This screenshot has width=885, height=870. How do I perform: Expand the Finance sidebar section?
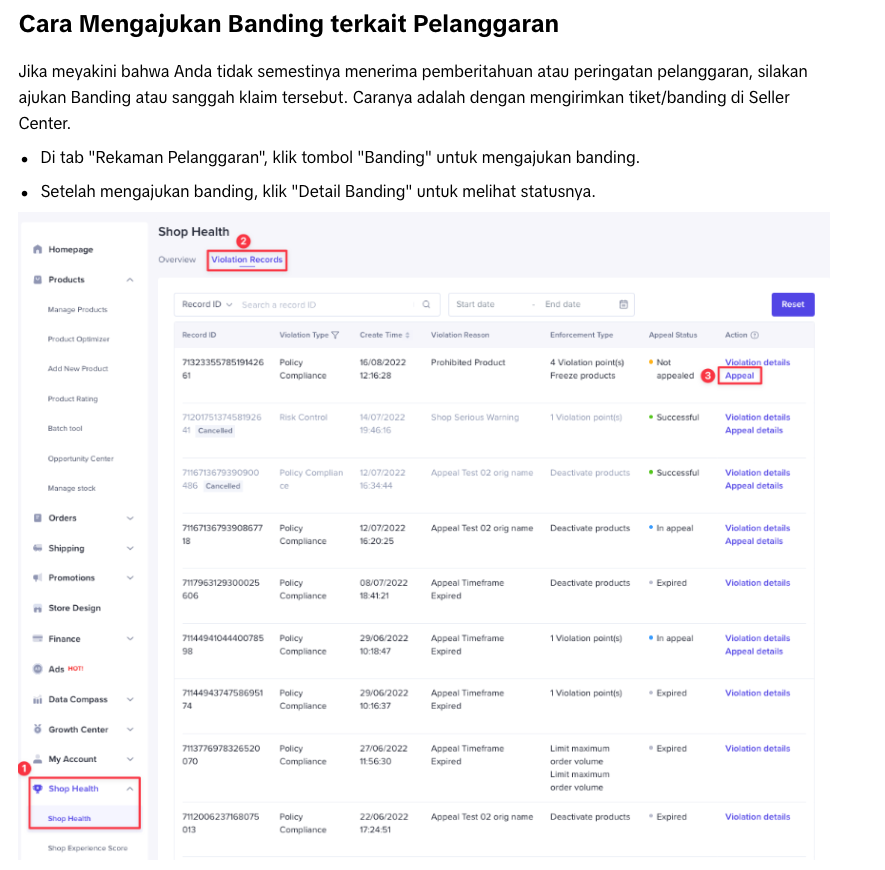(x=130, y=639)
